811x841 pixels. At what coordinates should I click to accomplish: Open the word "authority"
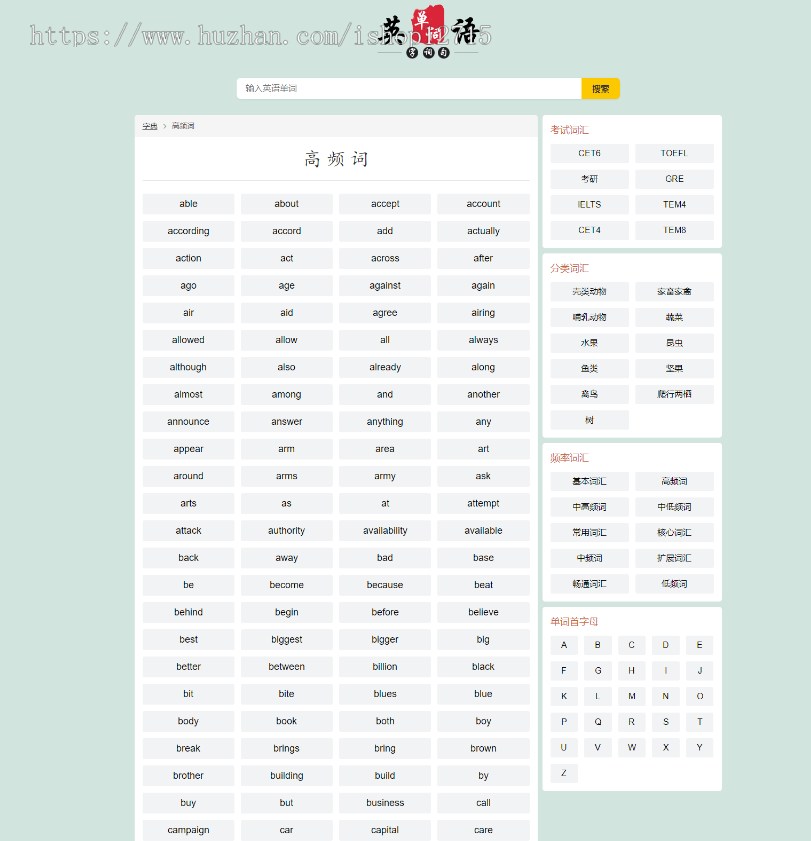coord(286,530)
